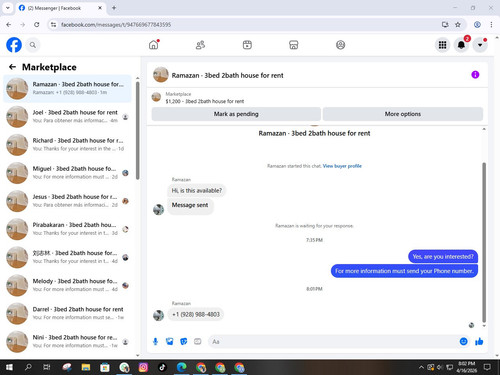Click 'Yes, are you interested?' message bubble
The width and height of the screenshot is (500, 375).
click(443, 257)
